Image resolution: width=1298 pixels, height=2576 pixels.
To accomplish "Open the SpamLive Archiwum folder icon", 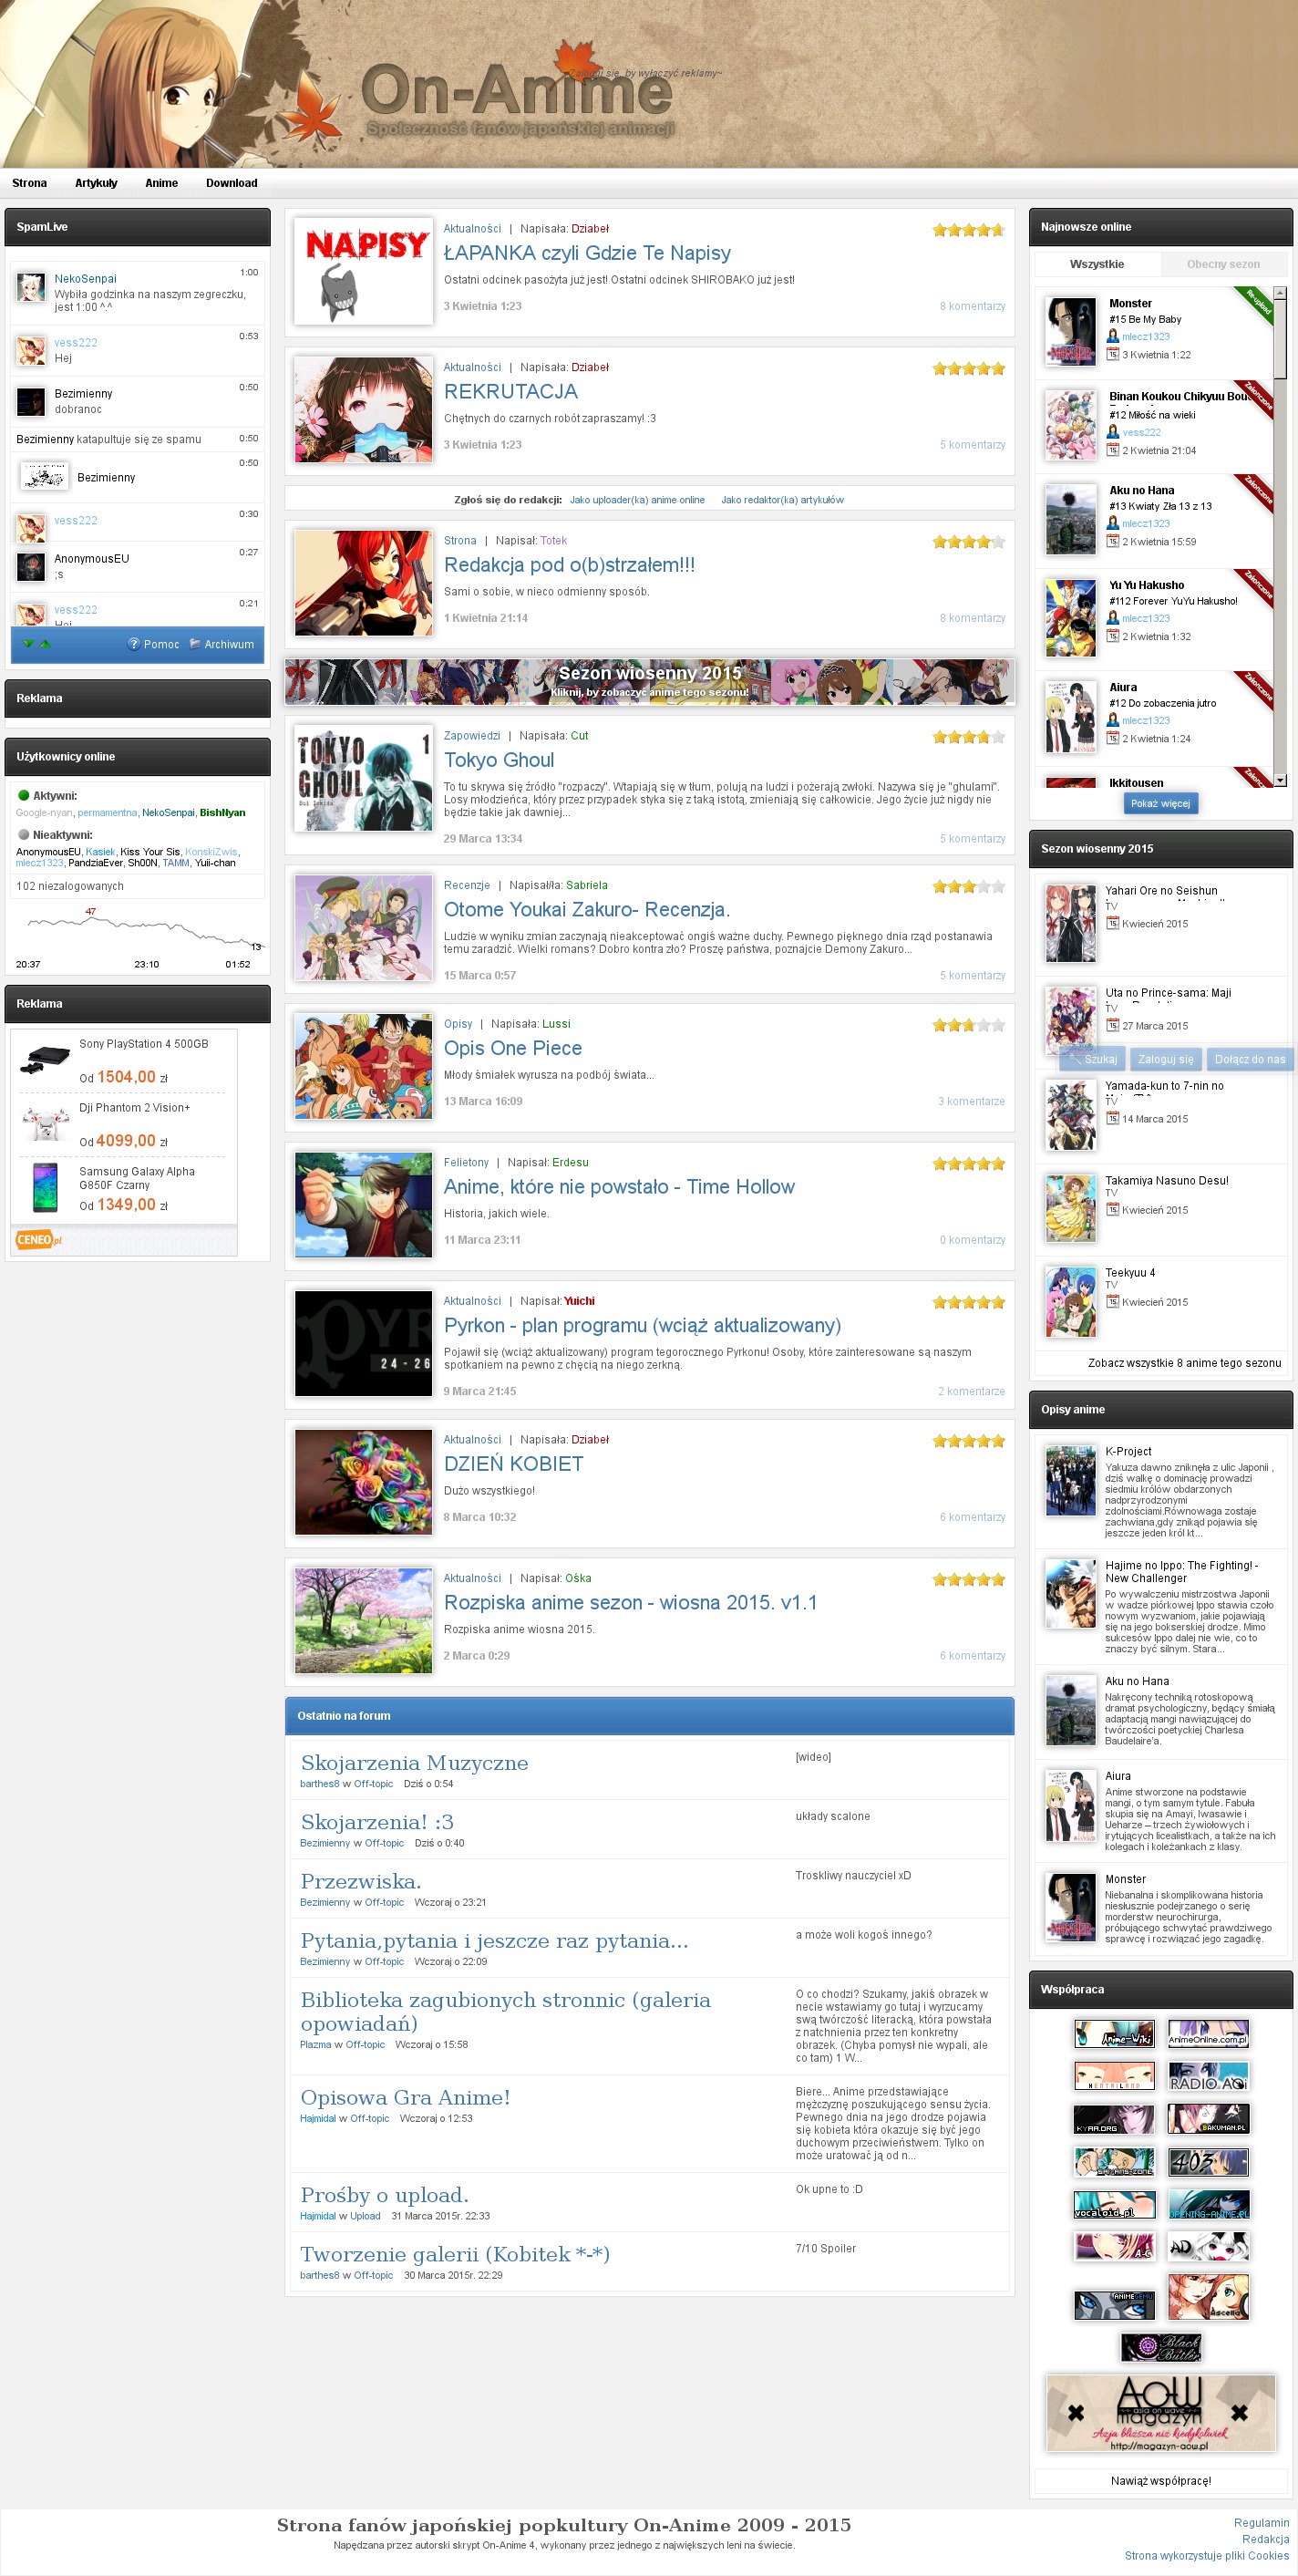I will pos(195,644).
